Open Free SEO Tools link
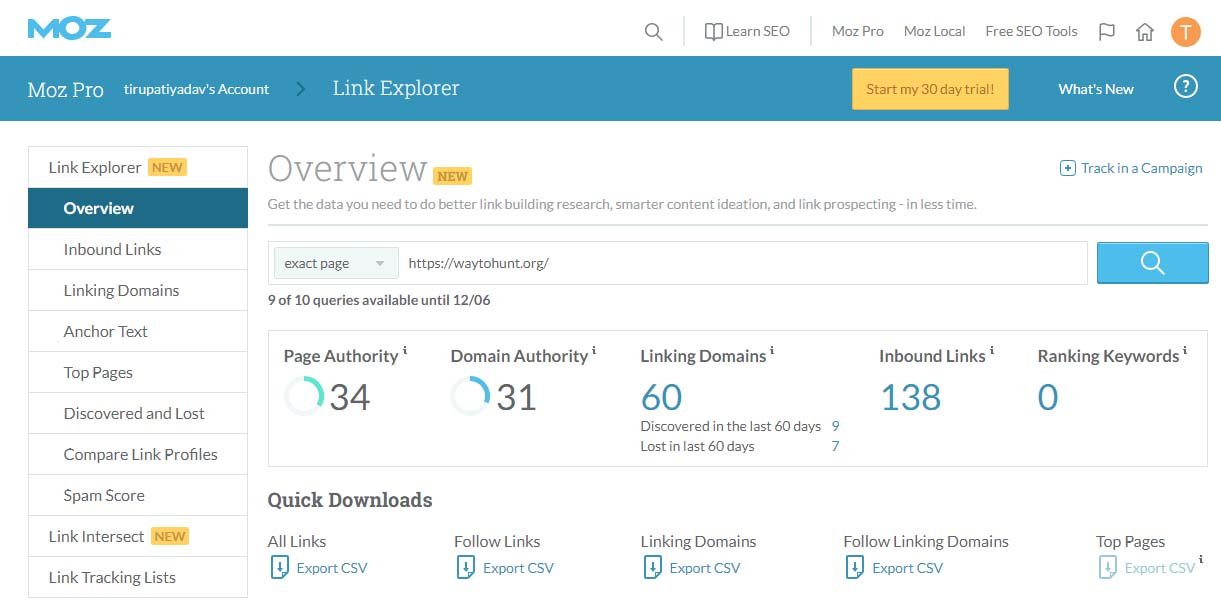Screen dimensions: 1221x604 (x=1031, y=31)
